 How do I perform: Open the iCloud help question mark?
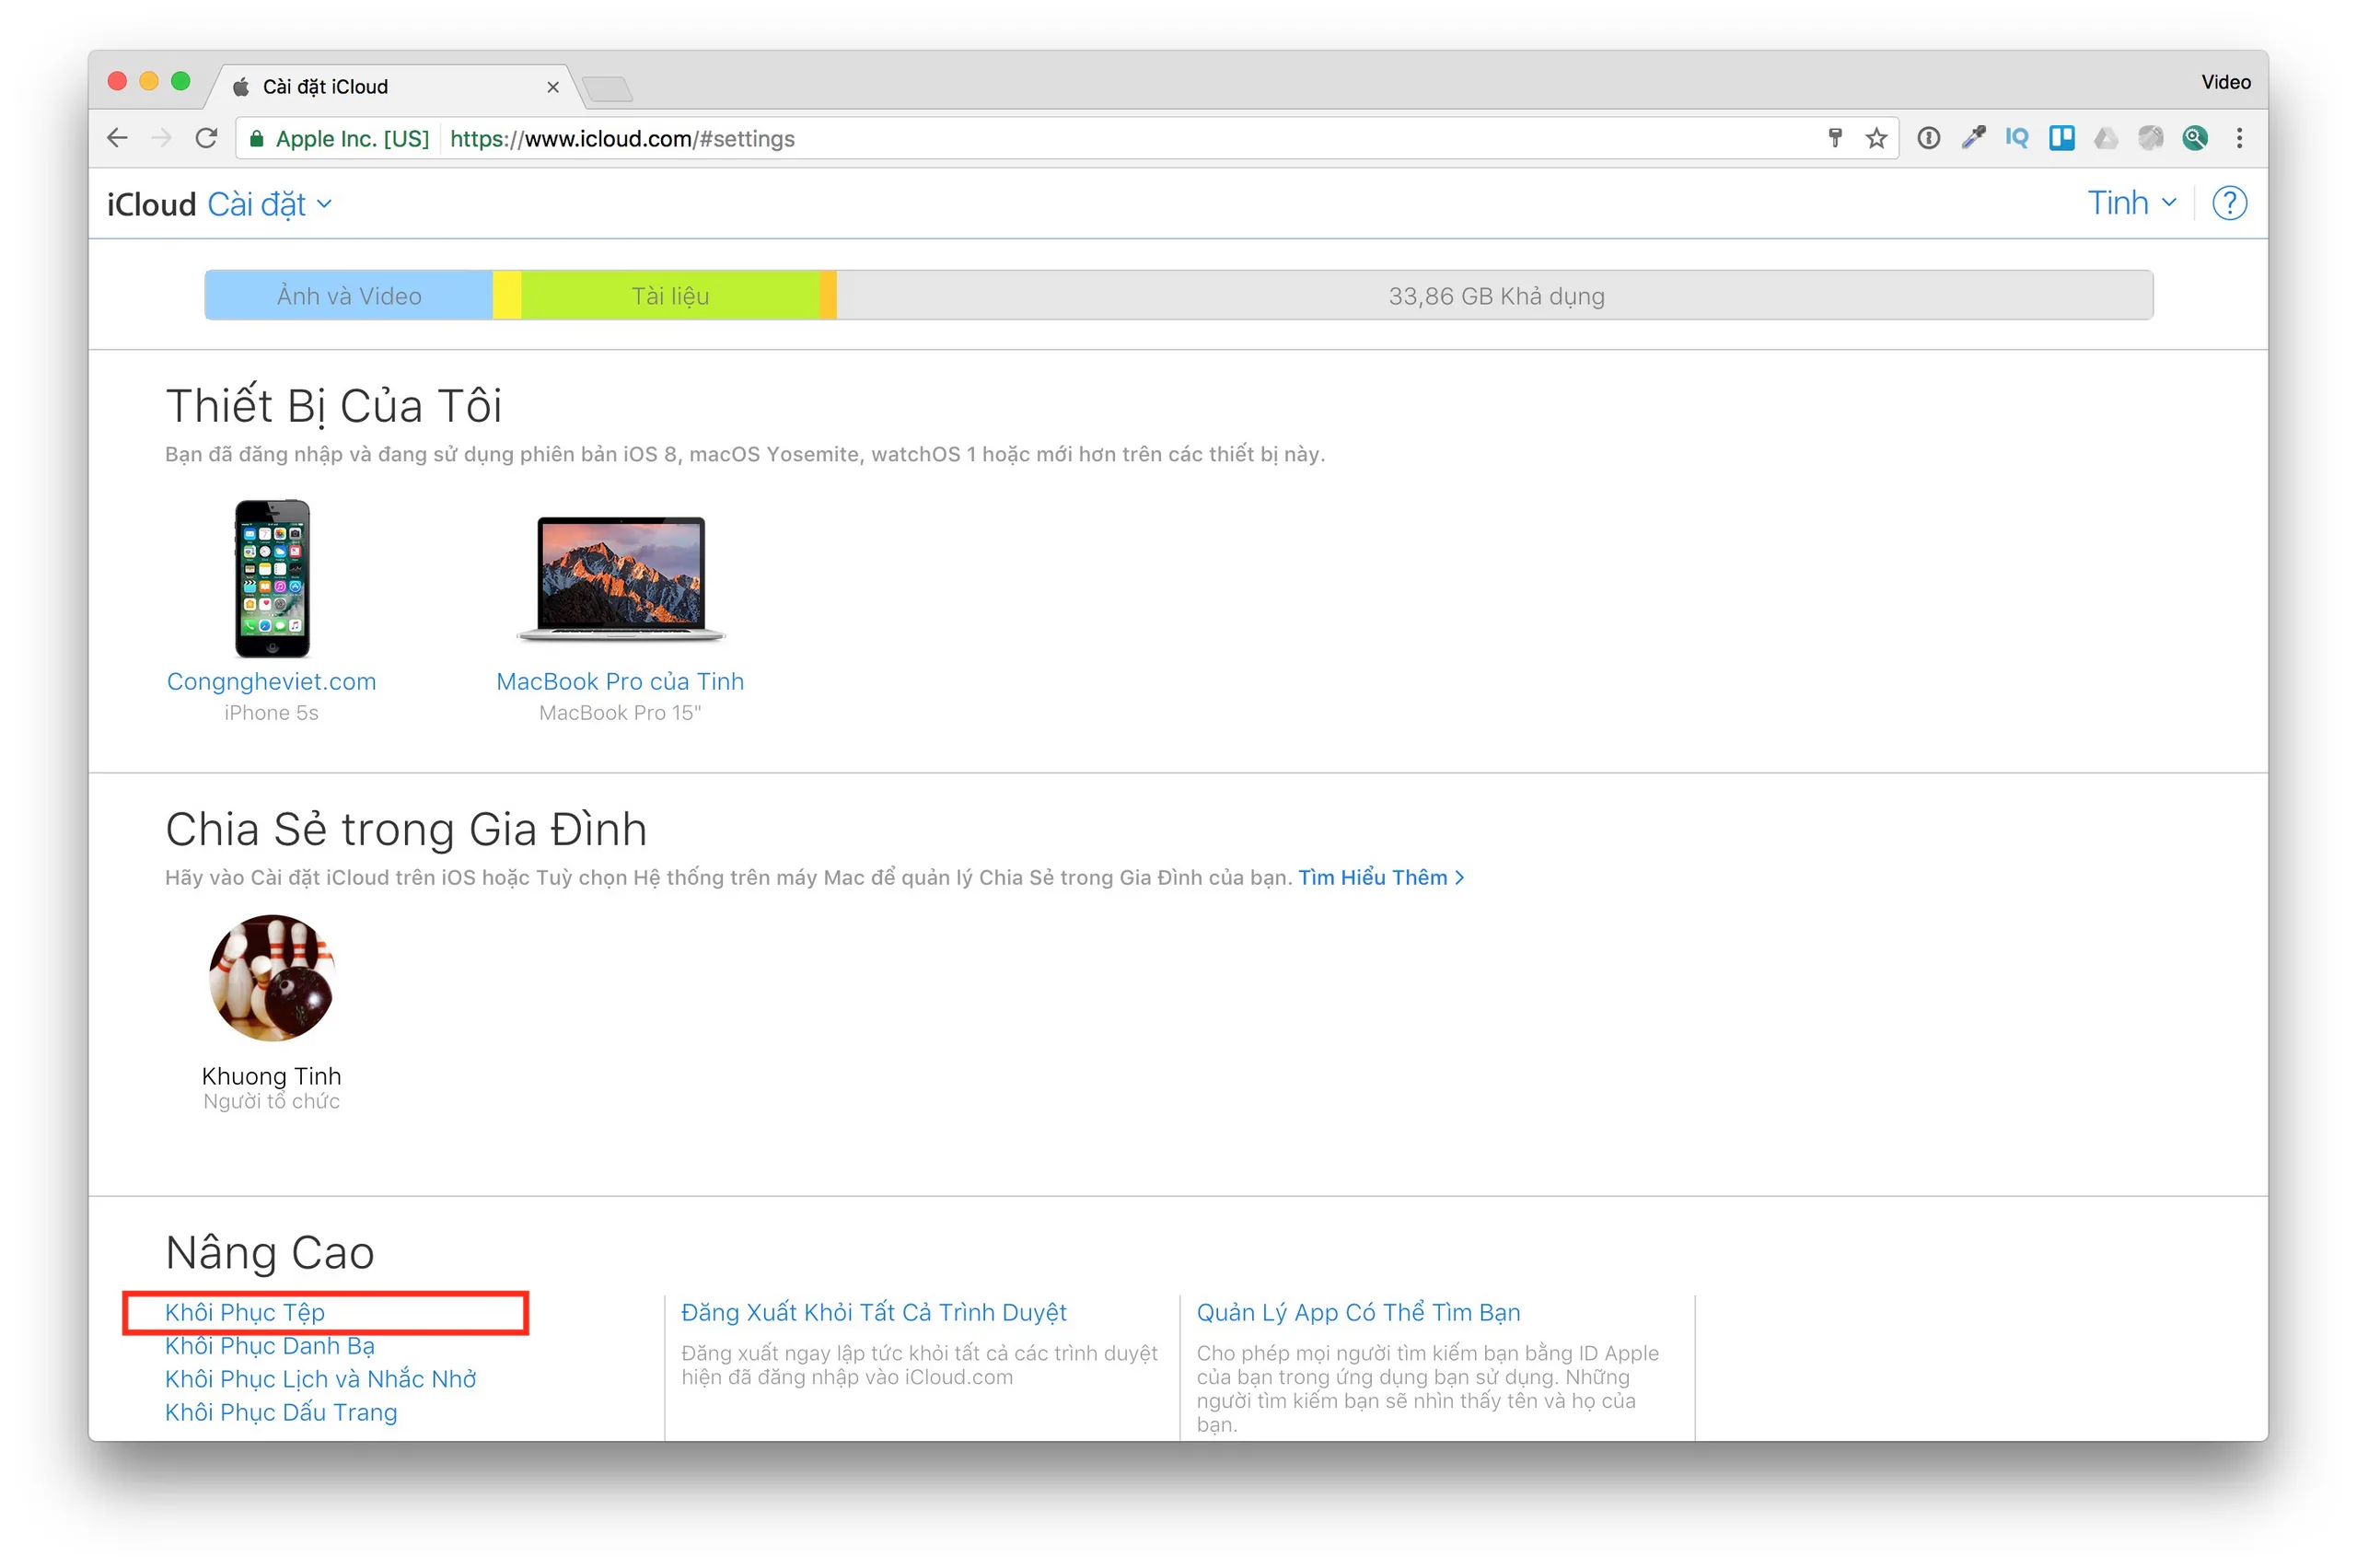coord(2229,203)
